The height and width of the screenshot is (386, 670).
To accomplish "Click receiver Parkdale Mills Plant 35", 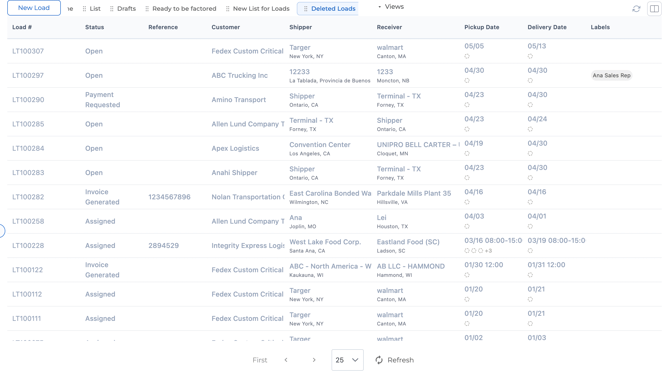I will [414, 193].
